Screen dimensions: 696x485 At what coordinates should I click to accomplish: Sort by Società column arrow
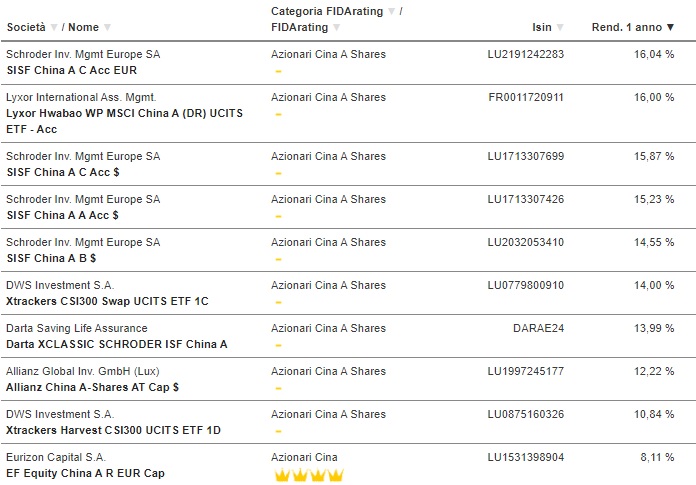[54, 28]
